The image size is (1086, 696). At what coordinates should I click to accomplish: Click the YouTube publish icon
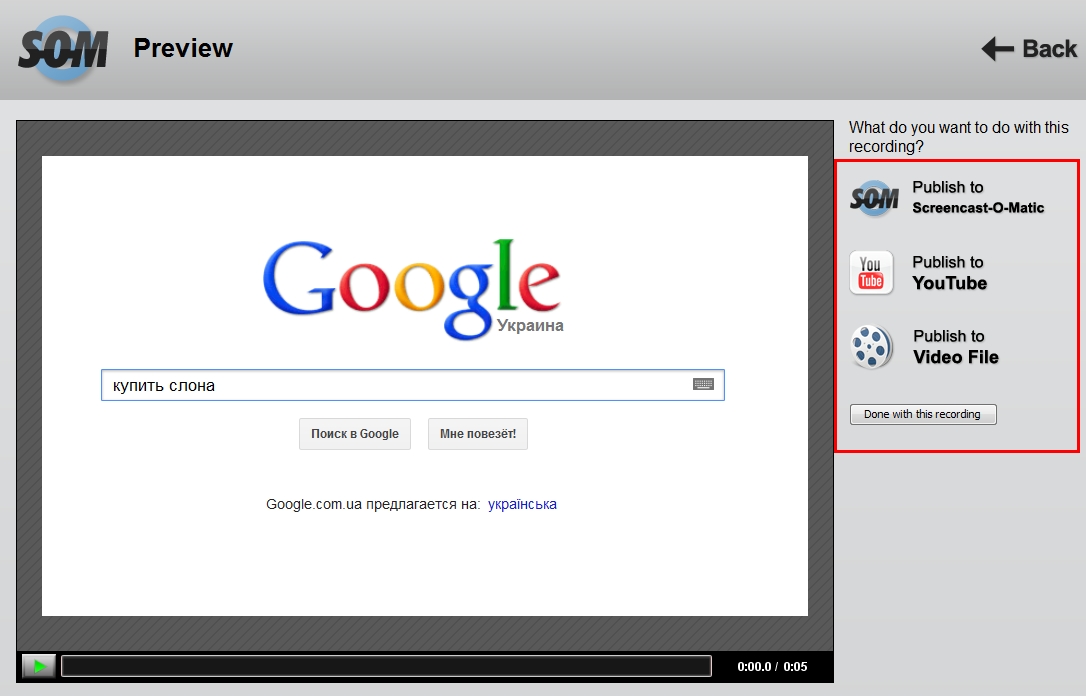(x=871, y=273)
